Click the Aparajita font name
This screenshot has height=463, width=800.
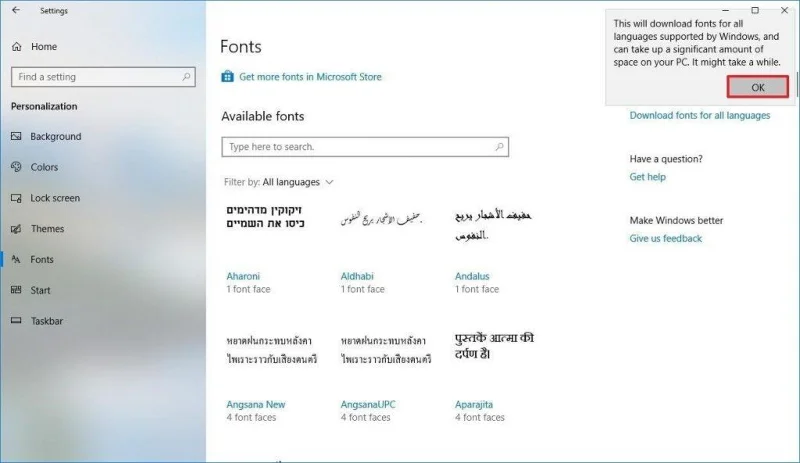[x=474, y=404]
